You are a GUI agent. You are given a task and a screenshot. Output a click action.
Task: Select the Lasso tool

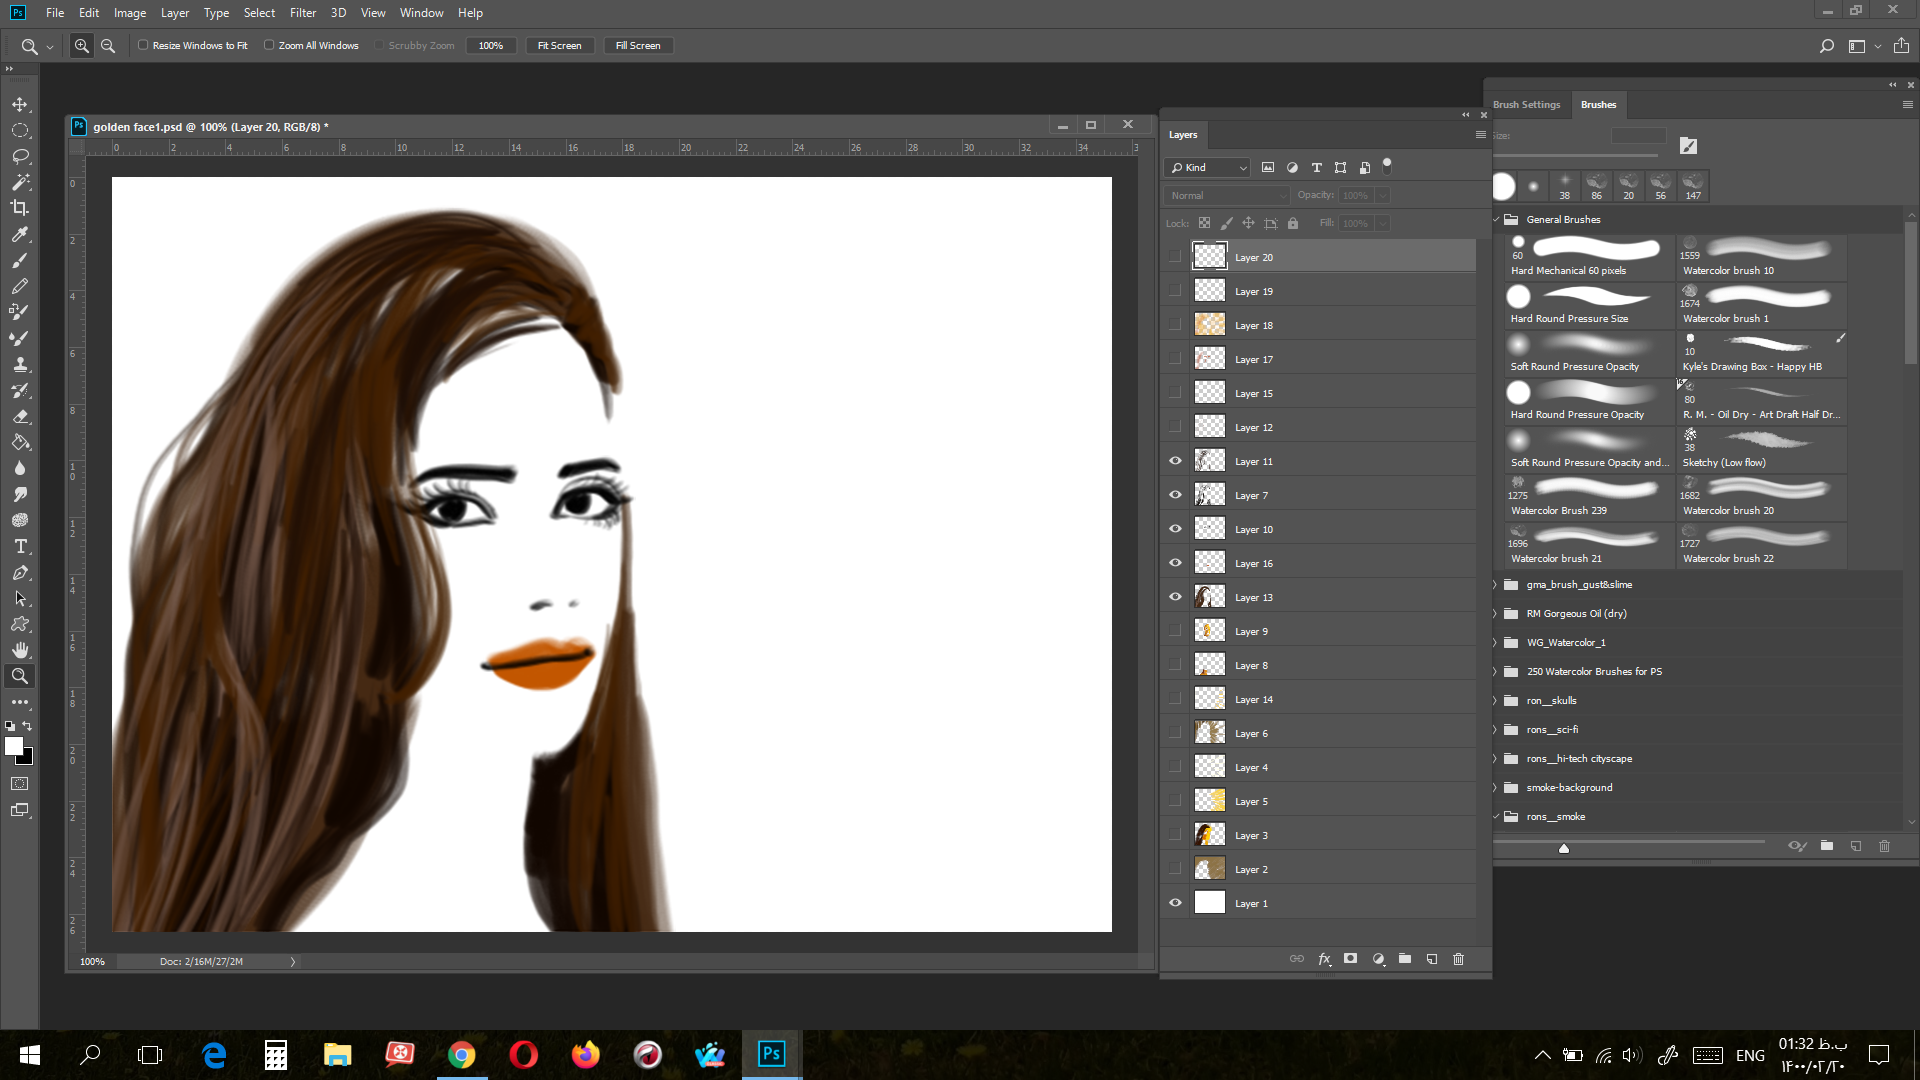(20, 156)
